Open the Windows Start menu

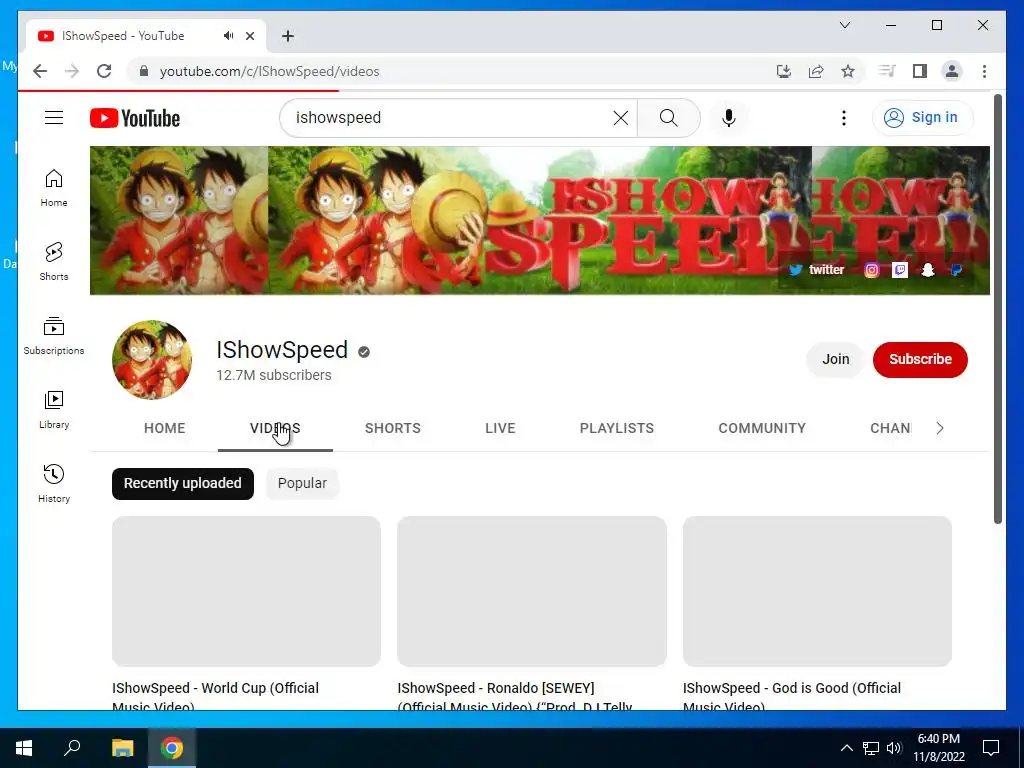tap(24, 748)
